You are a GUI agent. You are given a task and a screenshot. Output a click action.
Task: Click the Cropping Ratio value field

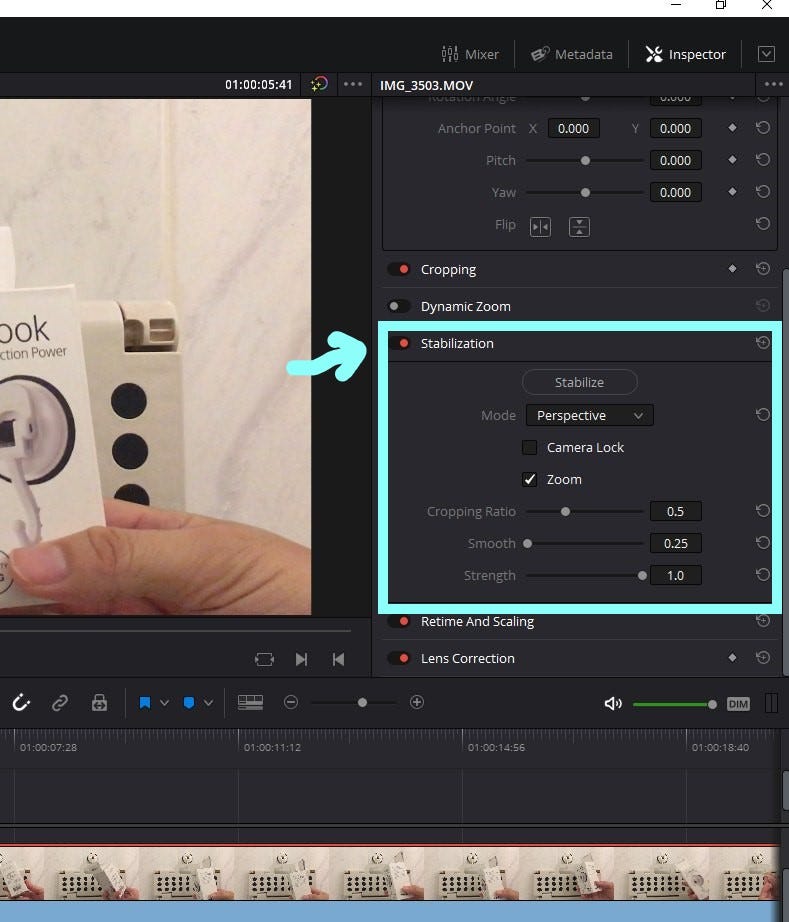(x=676, y=511)
